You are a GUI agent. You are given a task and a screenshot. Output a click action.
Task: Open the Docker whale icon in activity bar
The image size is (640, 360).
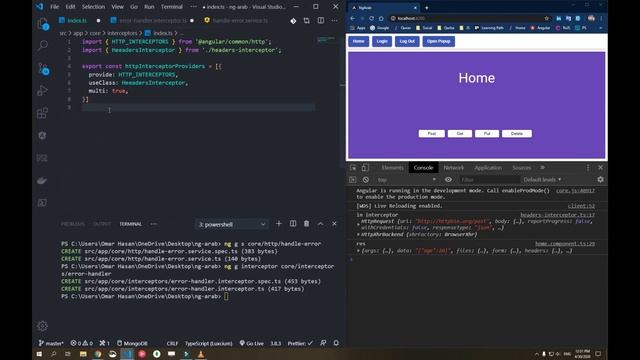click(x=42, y=180)
